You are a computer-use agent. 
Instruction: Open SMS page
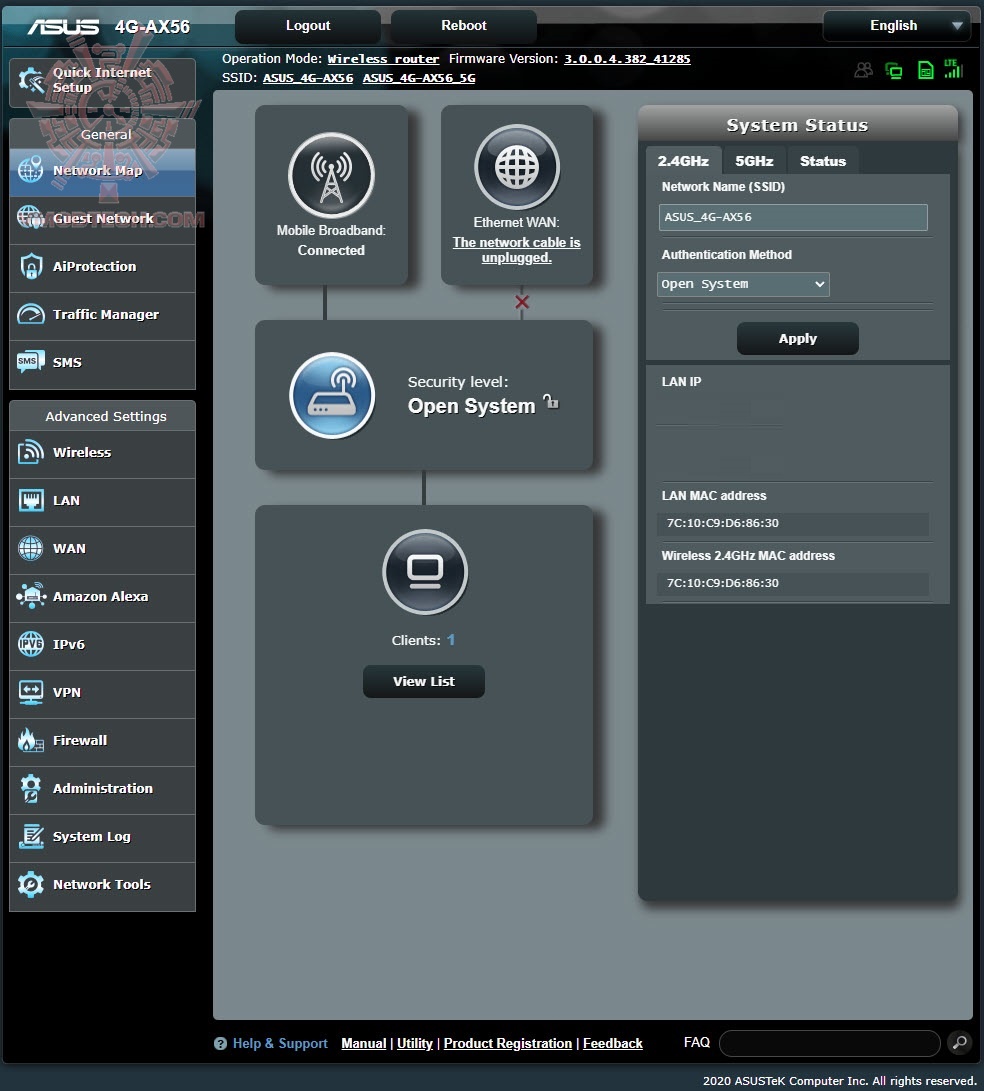102,363
